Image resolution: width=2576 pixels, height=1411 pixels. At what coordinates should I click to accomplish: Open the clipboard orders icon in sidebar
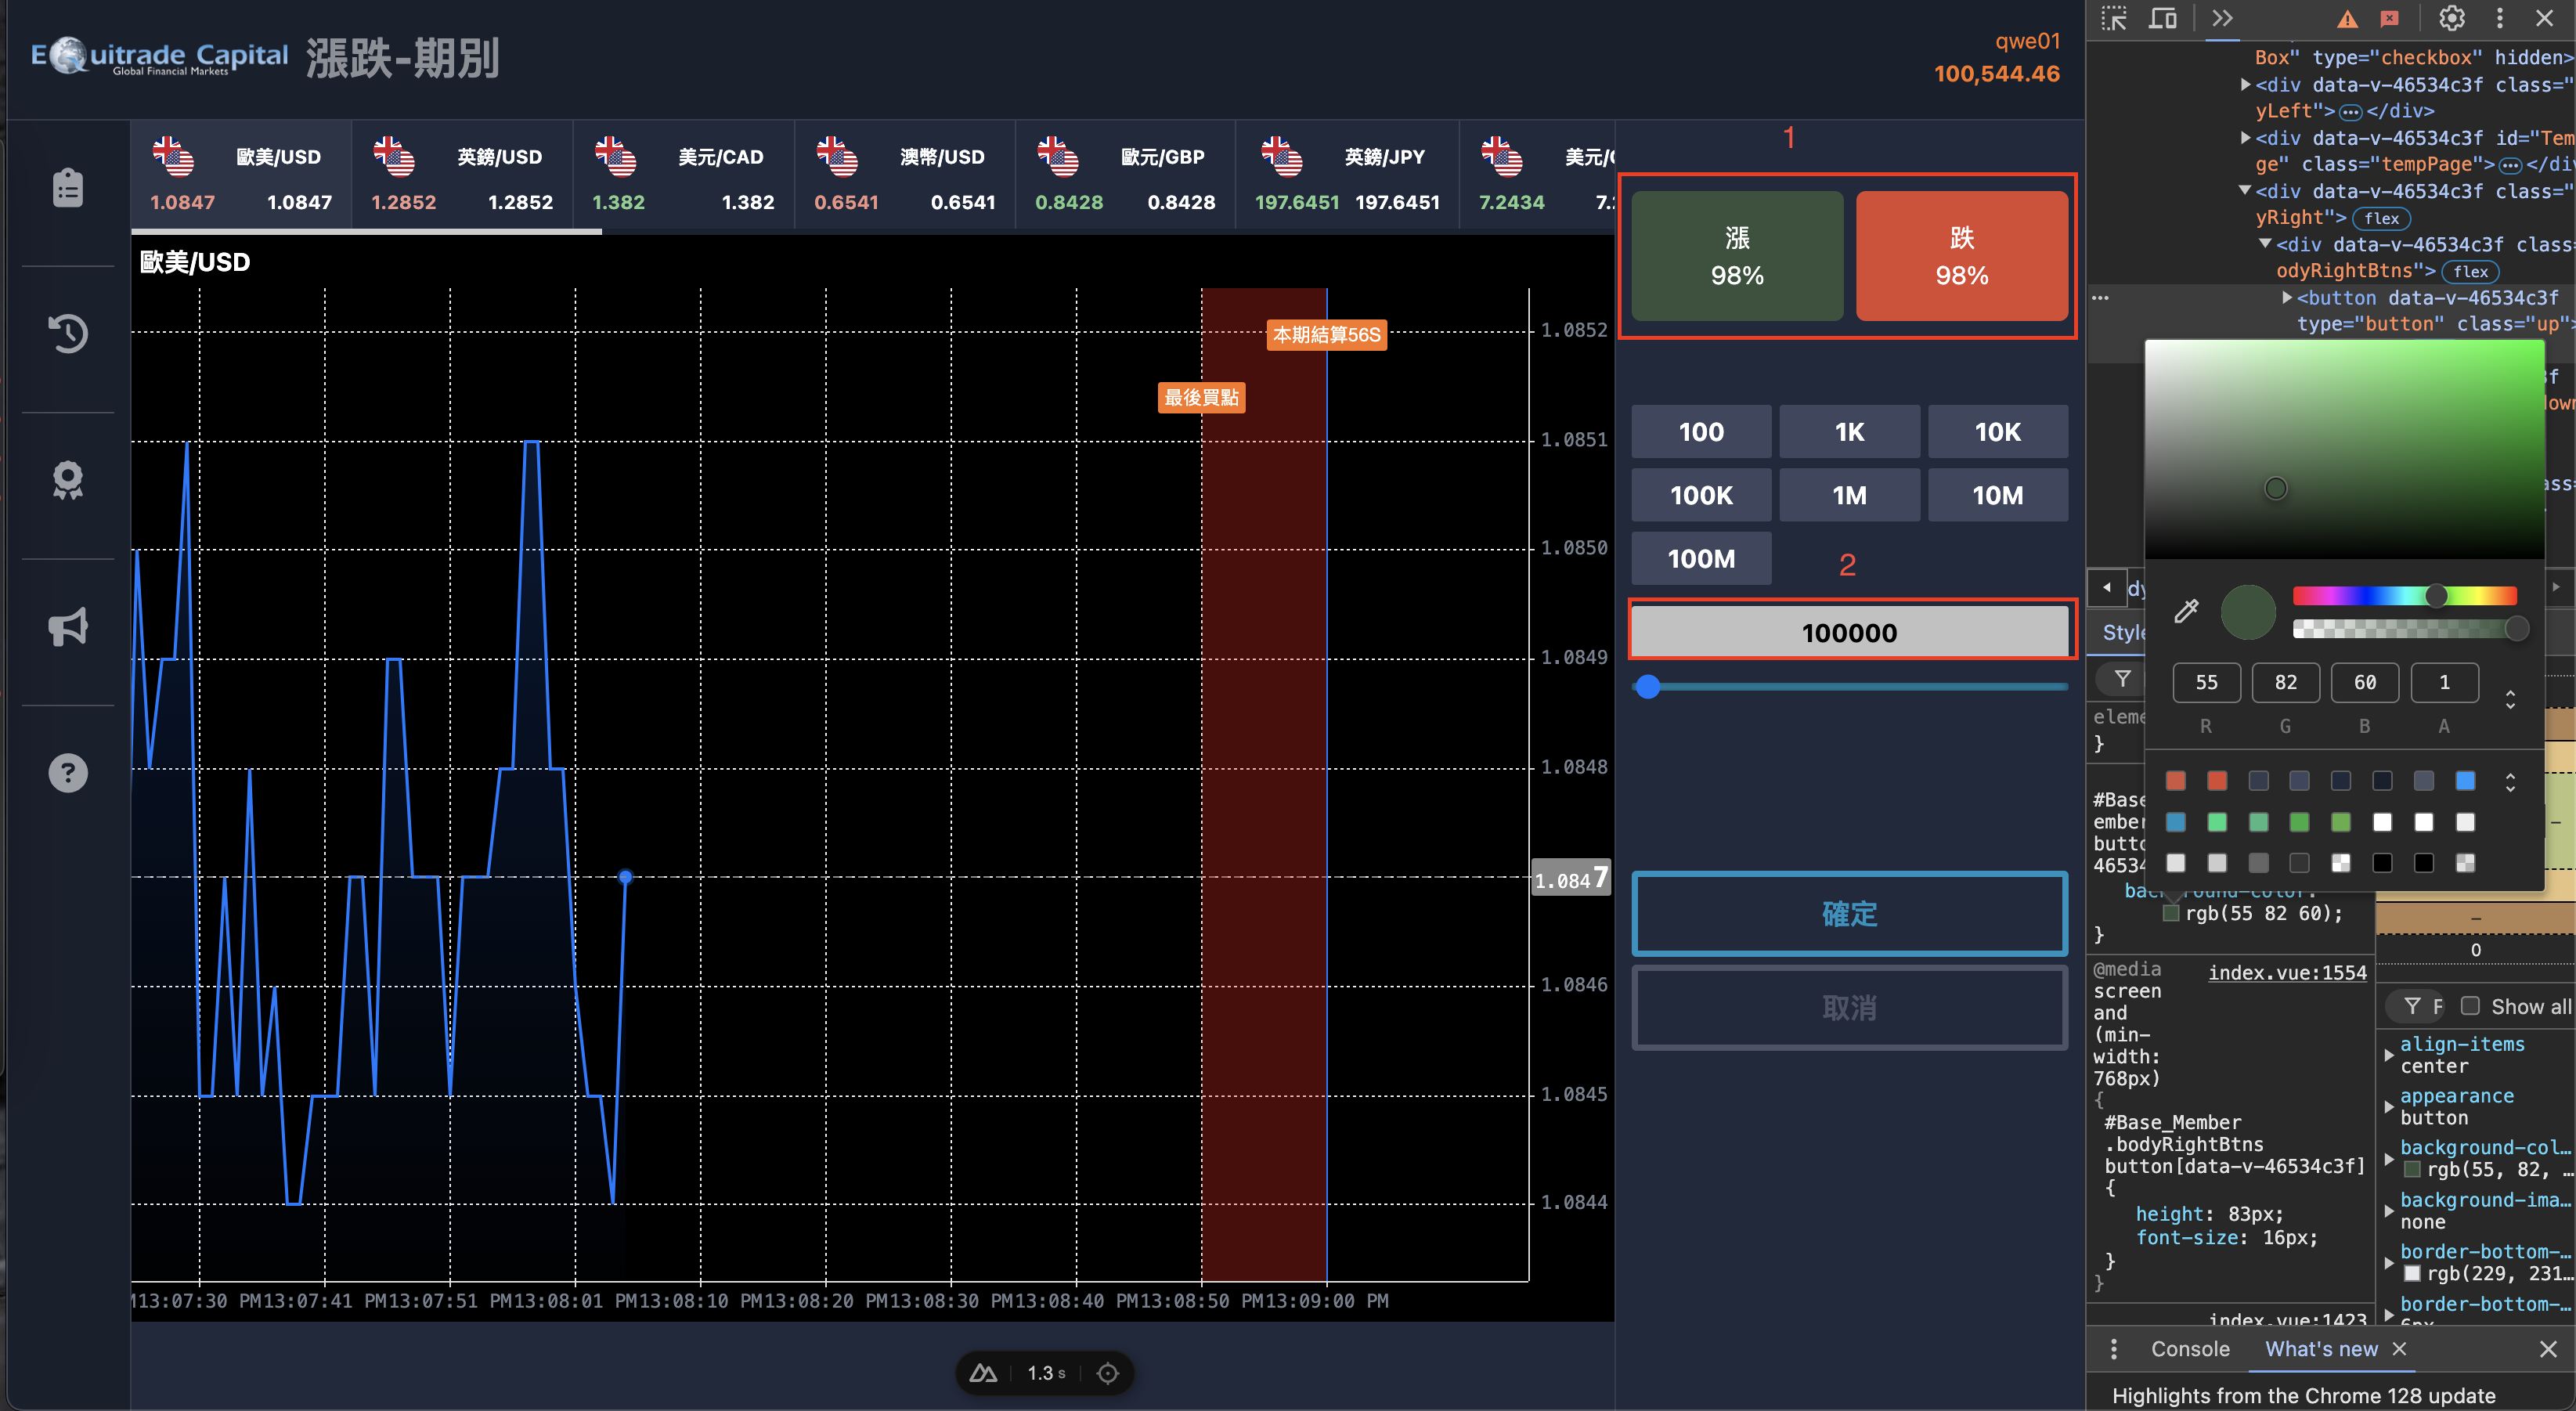click(x=68, y=187)
